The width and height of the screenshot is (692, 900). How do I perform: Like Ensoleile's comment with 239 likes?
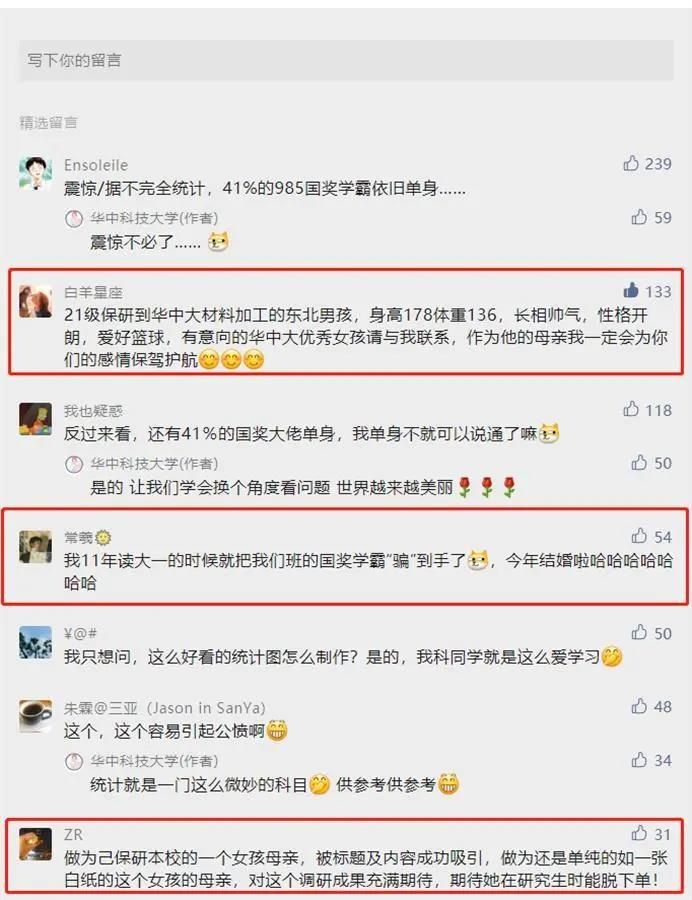point(631,164)
